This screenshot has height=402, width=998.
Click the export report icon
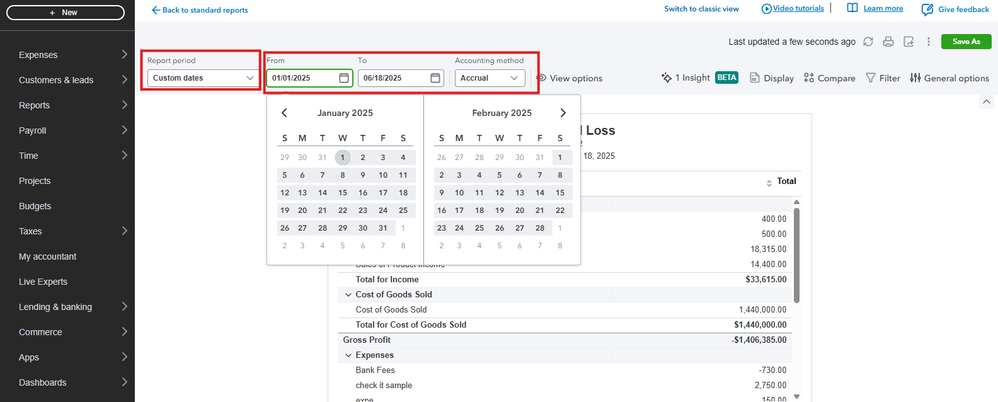coord(908,42)
